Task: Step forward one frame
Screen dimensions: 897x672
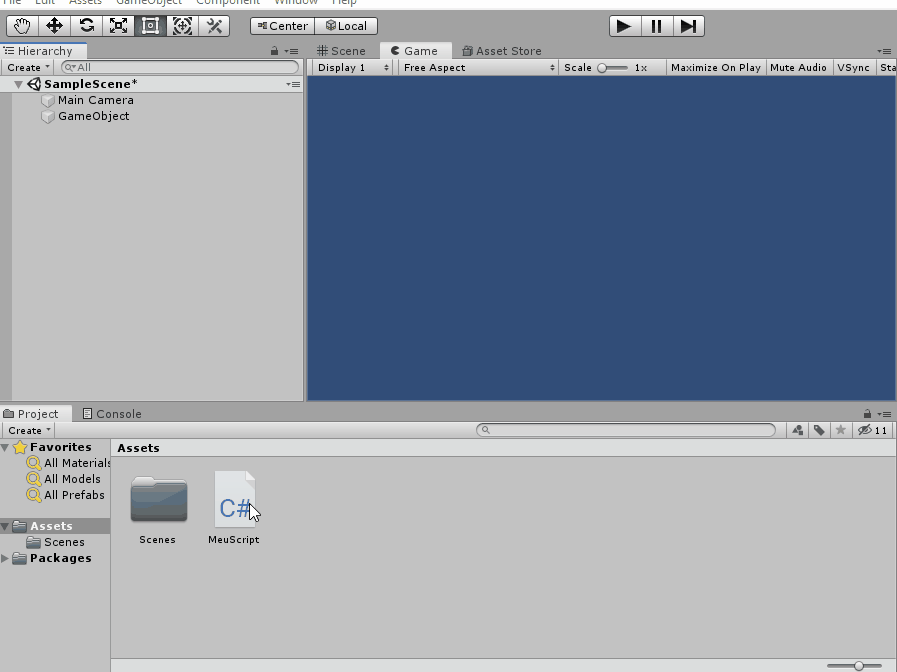Action: tap(688, 26)
